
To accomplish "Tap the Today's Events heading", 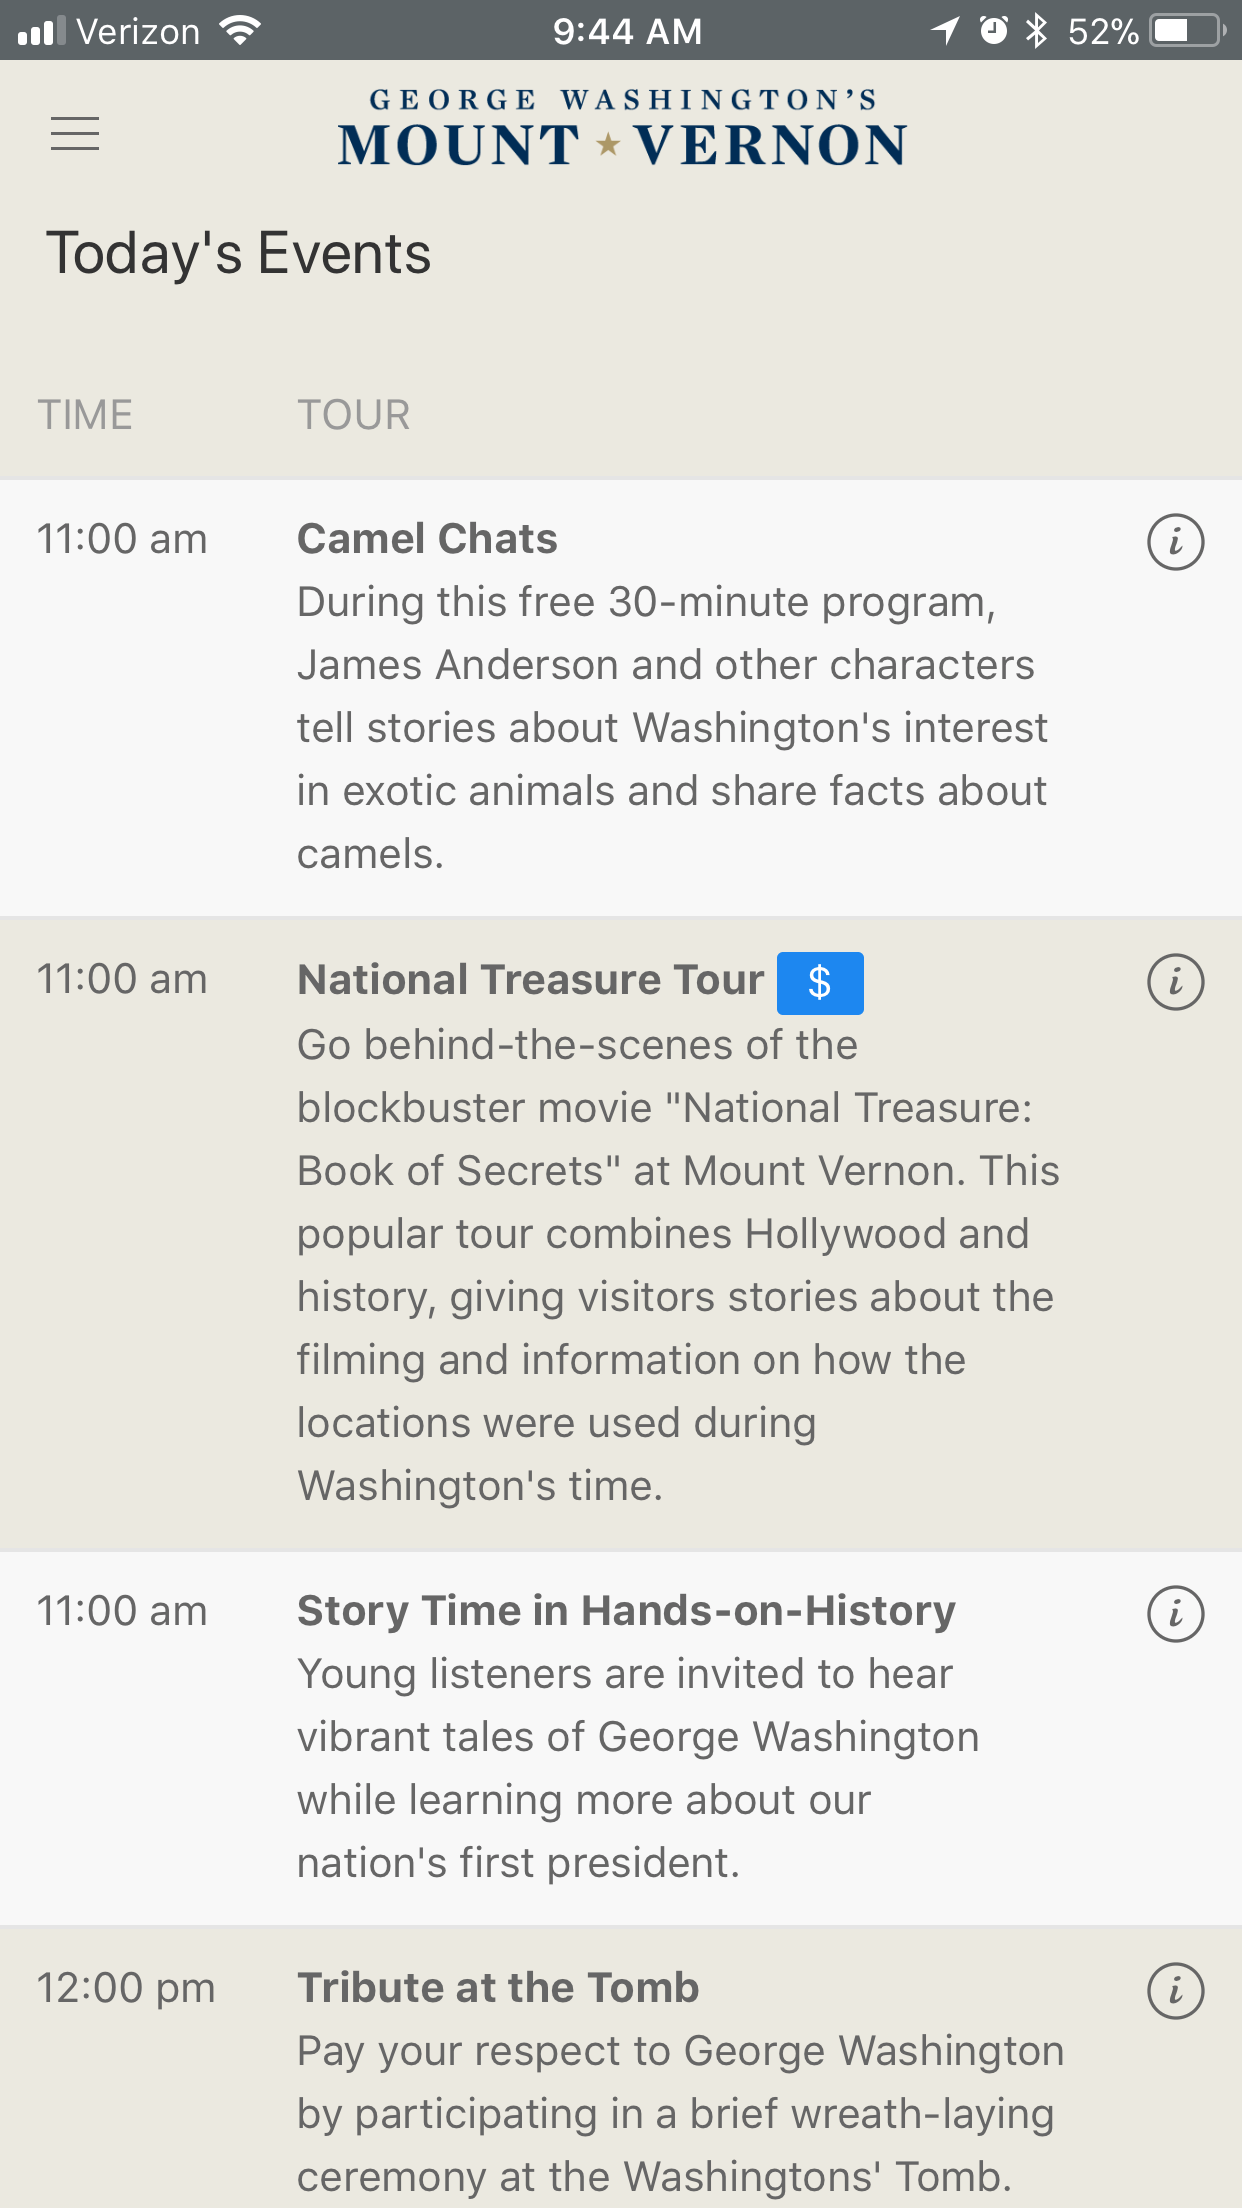I will 239,254.
